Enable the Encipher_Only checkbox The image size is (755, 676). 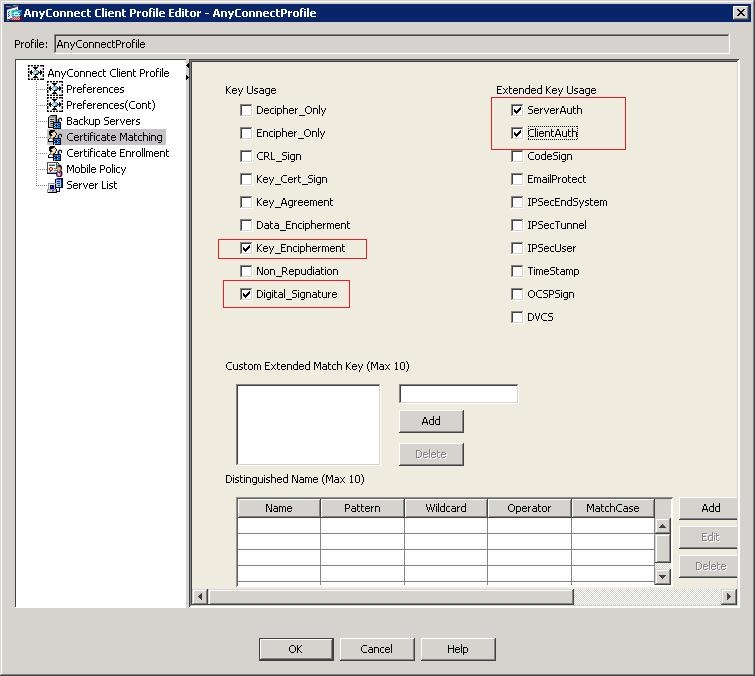click(x=246, y=133)
